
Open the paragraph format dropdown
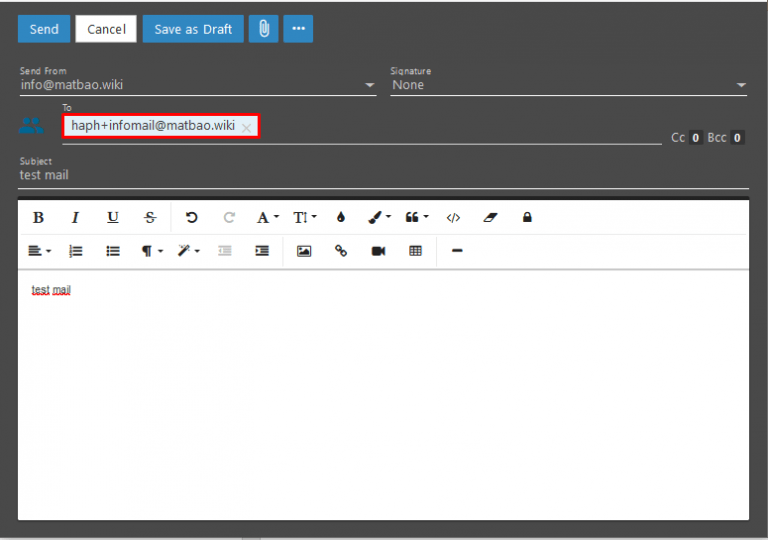(151, 251)
